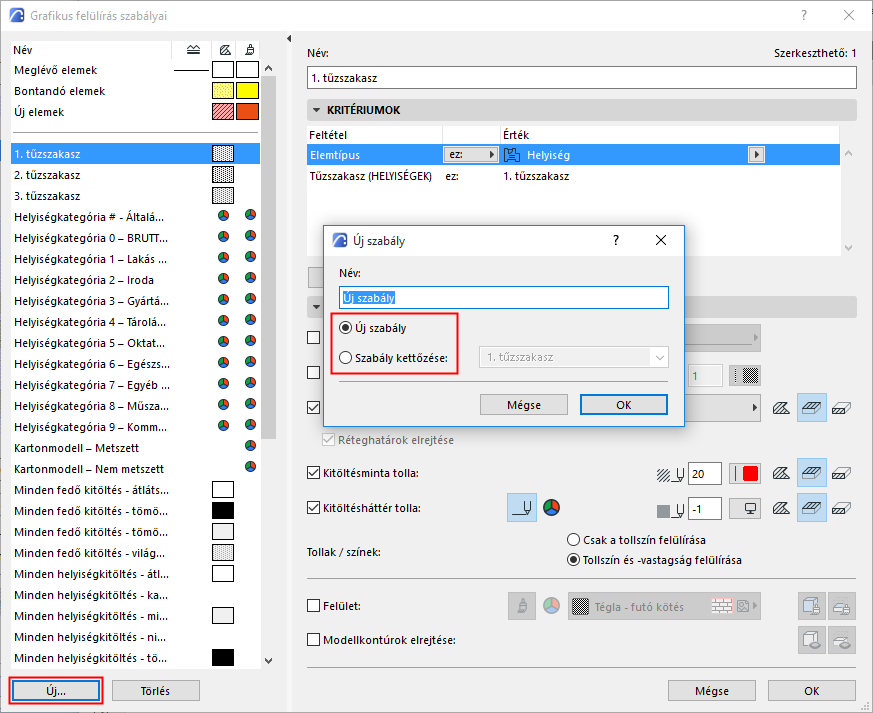The width and height of the screenshot is (873, 713).
Task: Click the Új... button at bottom left
Action: [x=56, y=691]
